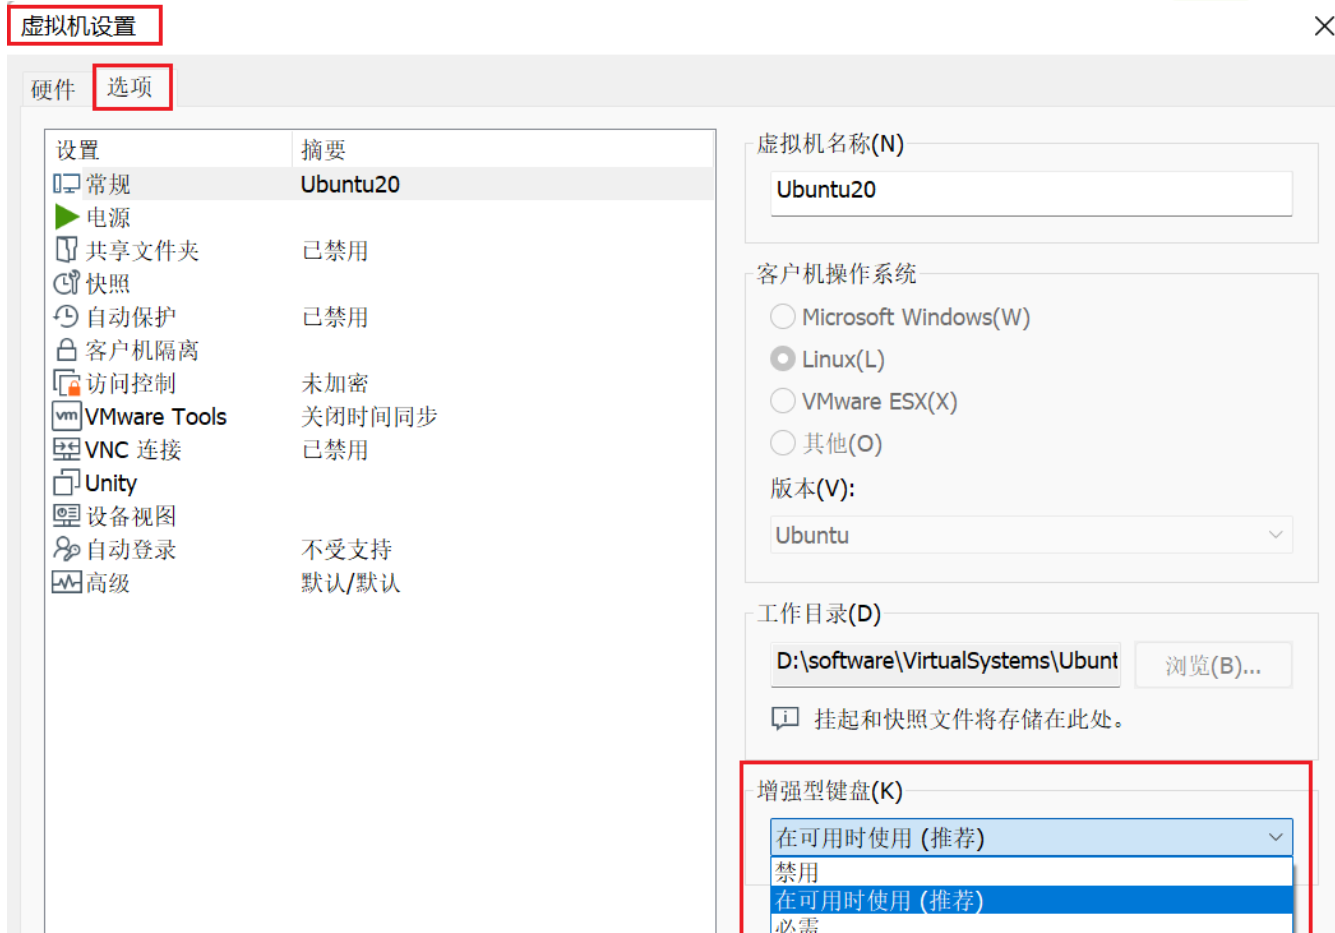Click the 未加密 summary text
The width and height of the screenshot is (1335, 933).
[335, 383]
